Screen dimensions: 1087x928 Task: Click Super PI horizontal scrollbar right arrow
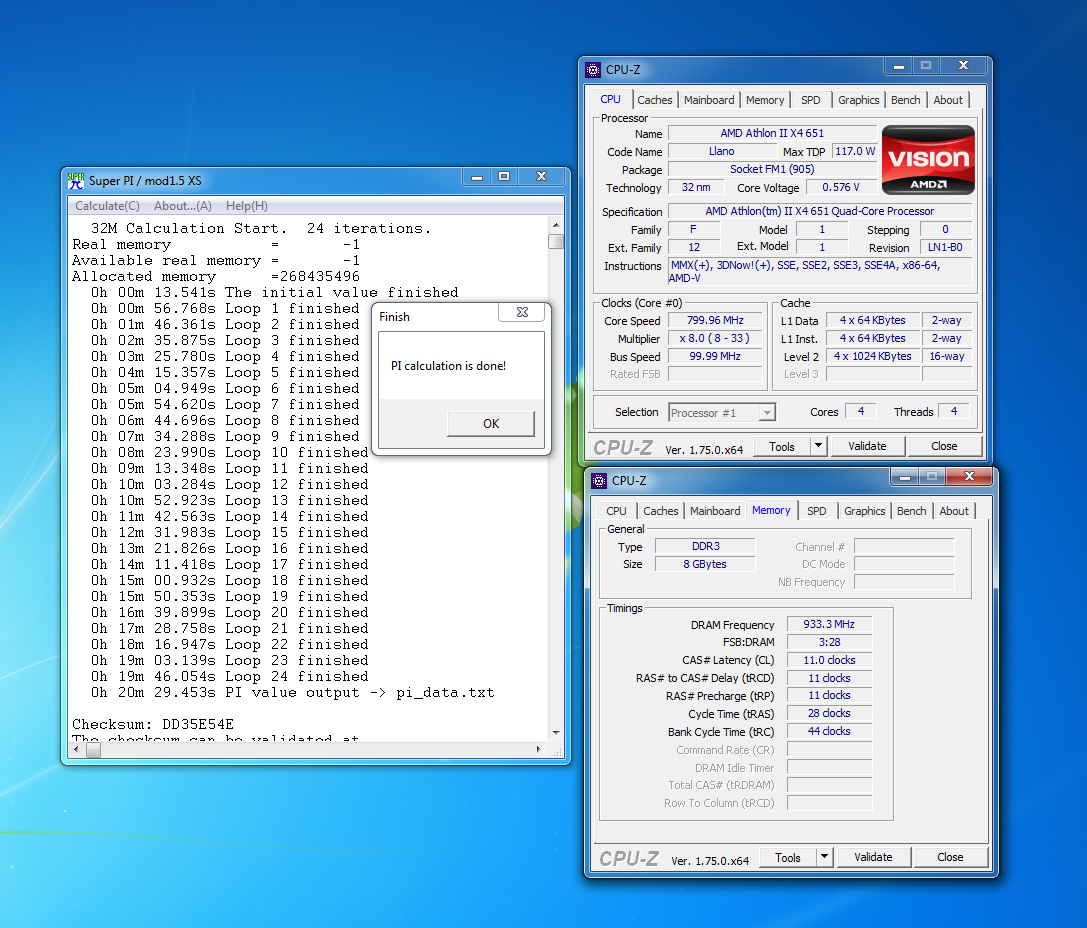[539, 750]
